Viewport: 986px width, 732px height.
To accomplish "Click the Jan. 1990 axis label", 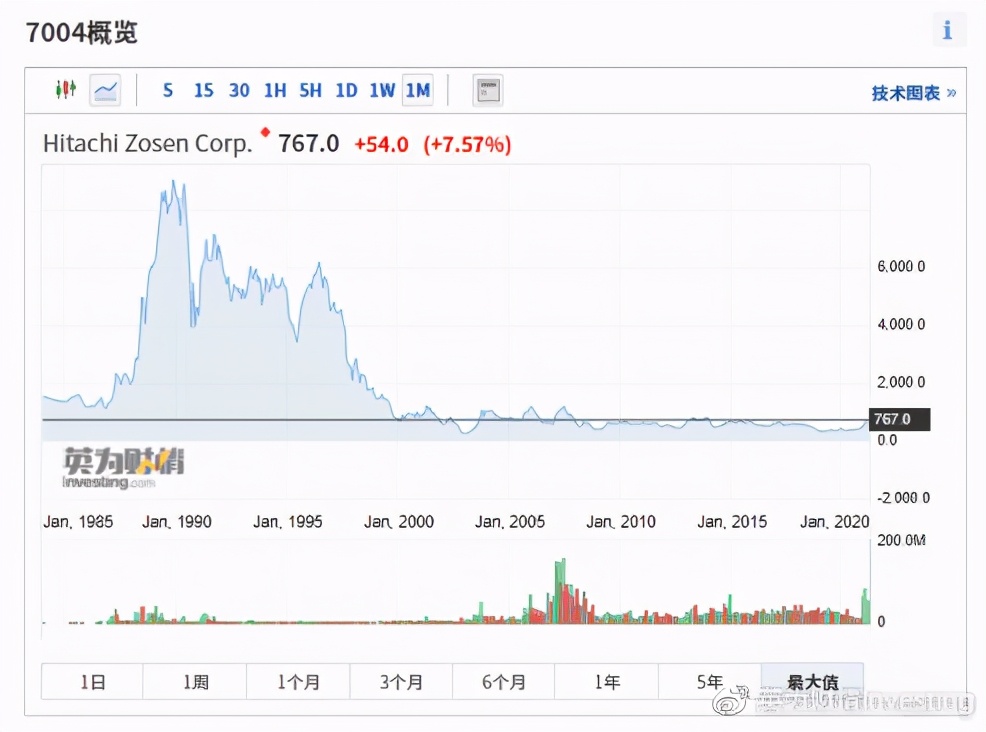I will (x=177, y=522).
